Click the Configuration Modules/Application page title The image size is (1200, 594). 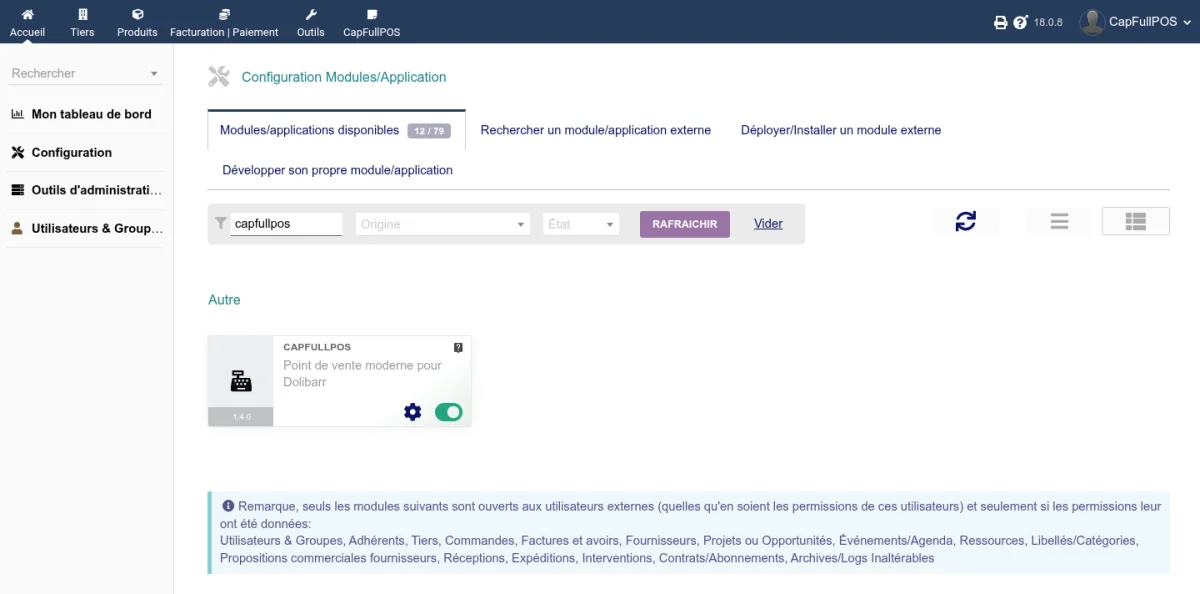344,77
